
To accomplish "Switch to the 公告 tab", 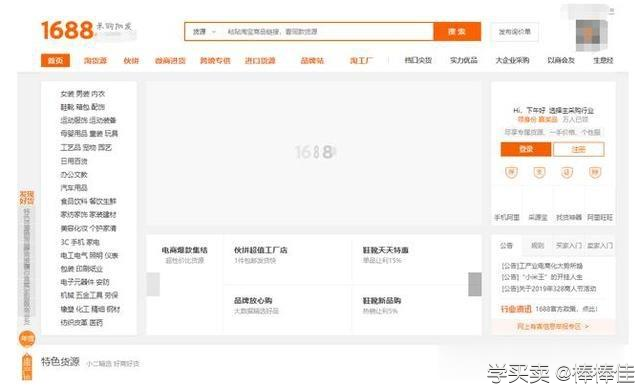I will (x=507, y=245).
